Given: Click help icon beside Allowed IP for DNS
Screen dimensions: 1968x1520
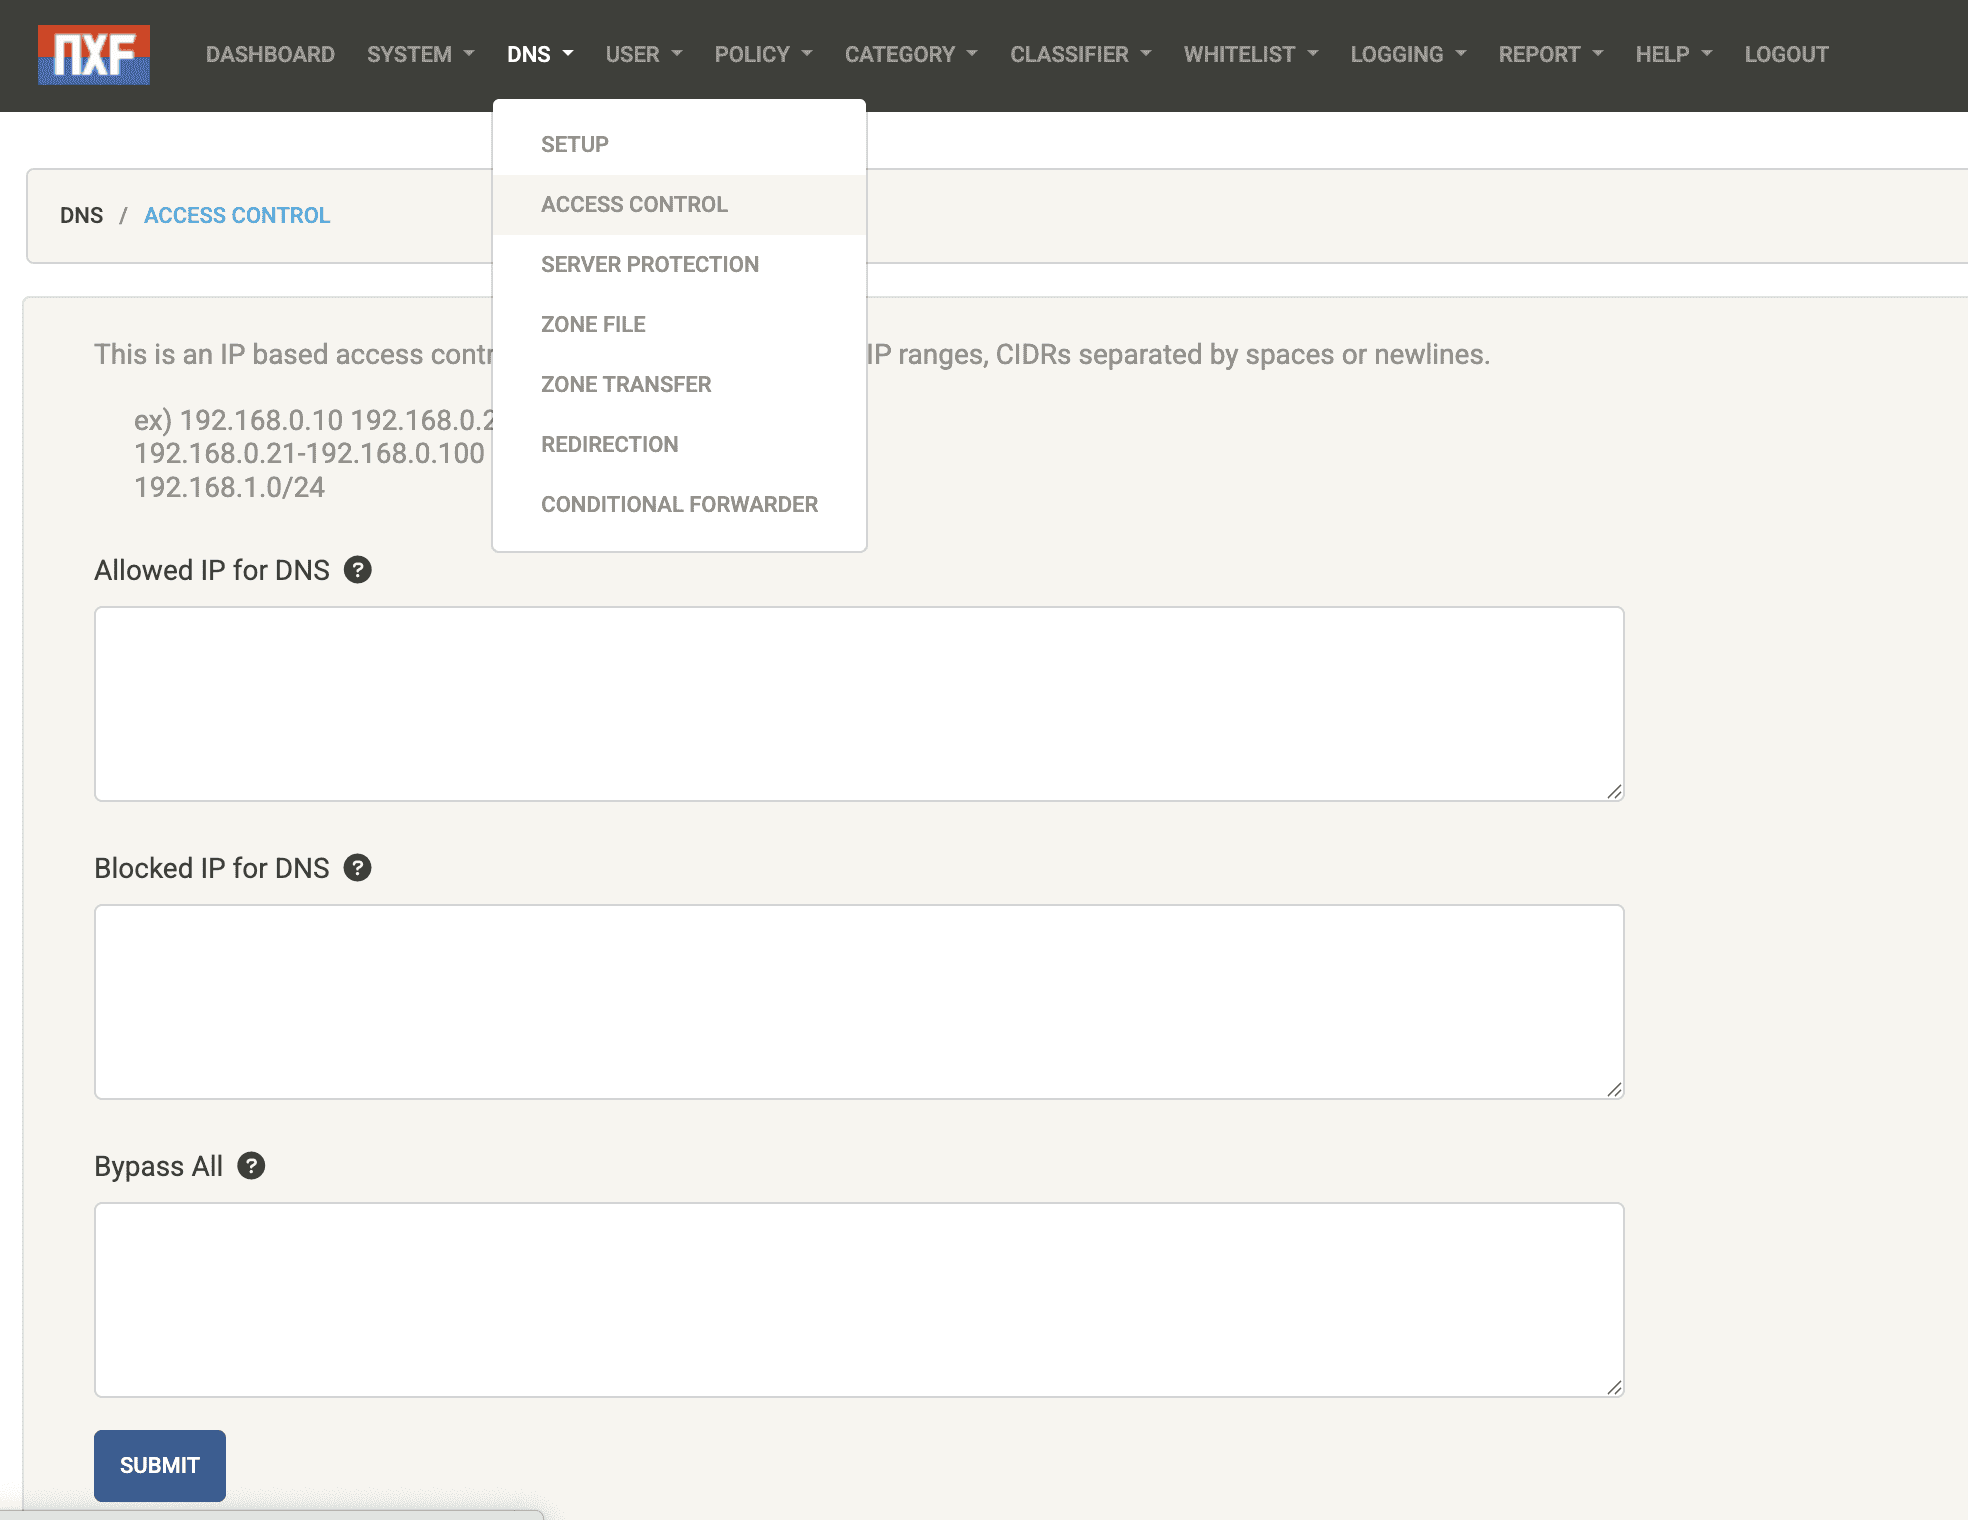Looking at the screenshot, I should 357,570.
